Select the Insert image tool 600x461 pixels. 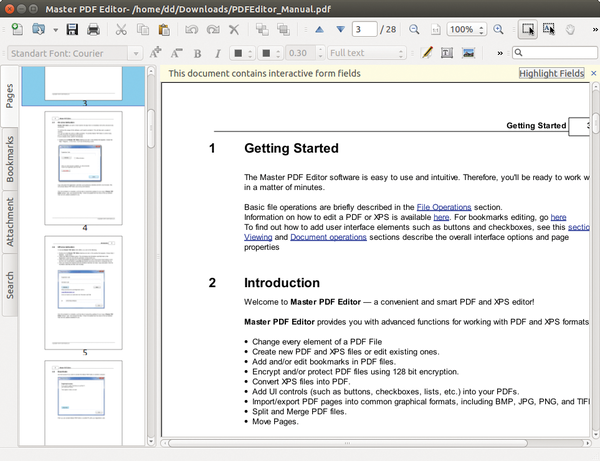pyautogui.click(x=468, y=53)
